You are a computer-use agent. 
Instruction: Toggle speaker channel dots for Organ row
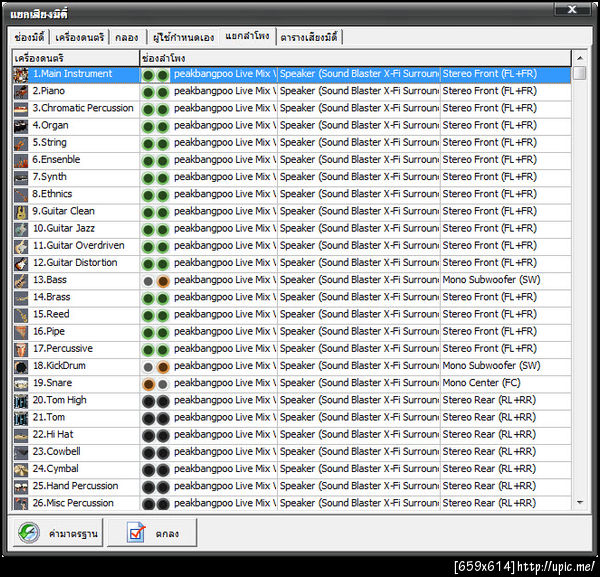[155, 127]
